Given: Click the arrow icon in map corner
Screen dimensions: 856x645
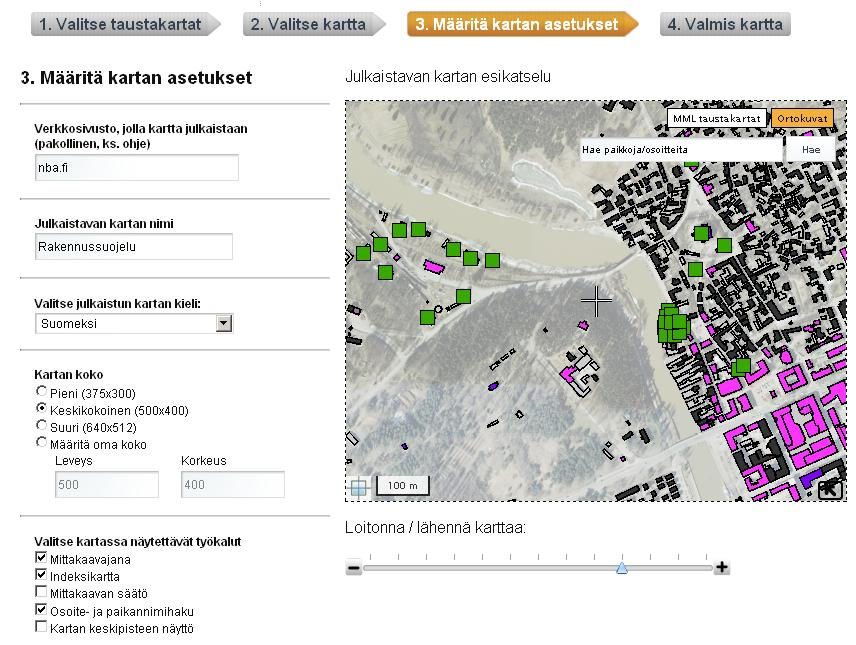Looking at the screenshot, I should [830, 489].
